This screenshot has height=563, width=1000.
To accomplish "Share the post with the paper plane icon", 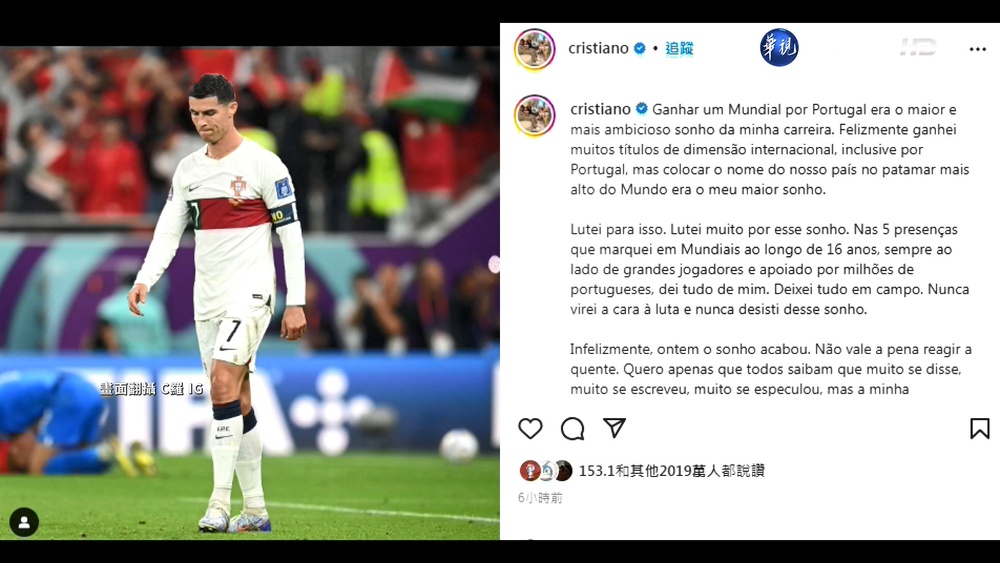I will [x=614, y=428].
